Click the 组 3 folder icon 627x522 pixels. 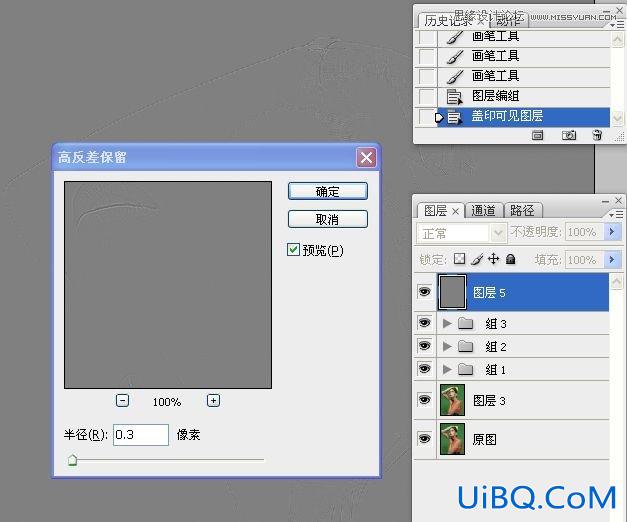465,323
